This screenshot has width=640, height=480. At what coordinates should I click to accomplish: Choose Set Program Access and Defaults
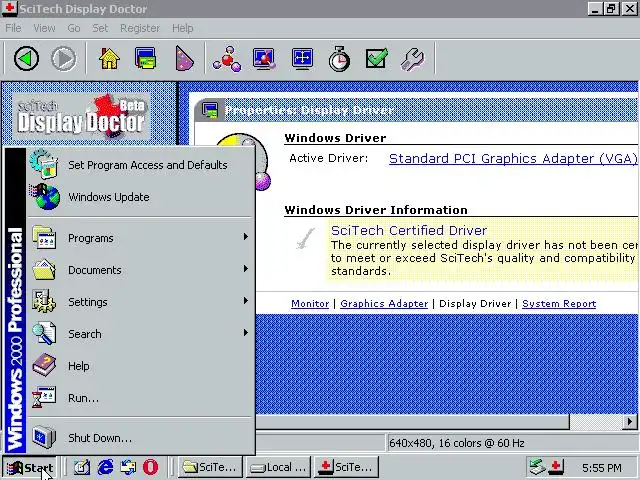[140, 165]
